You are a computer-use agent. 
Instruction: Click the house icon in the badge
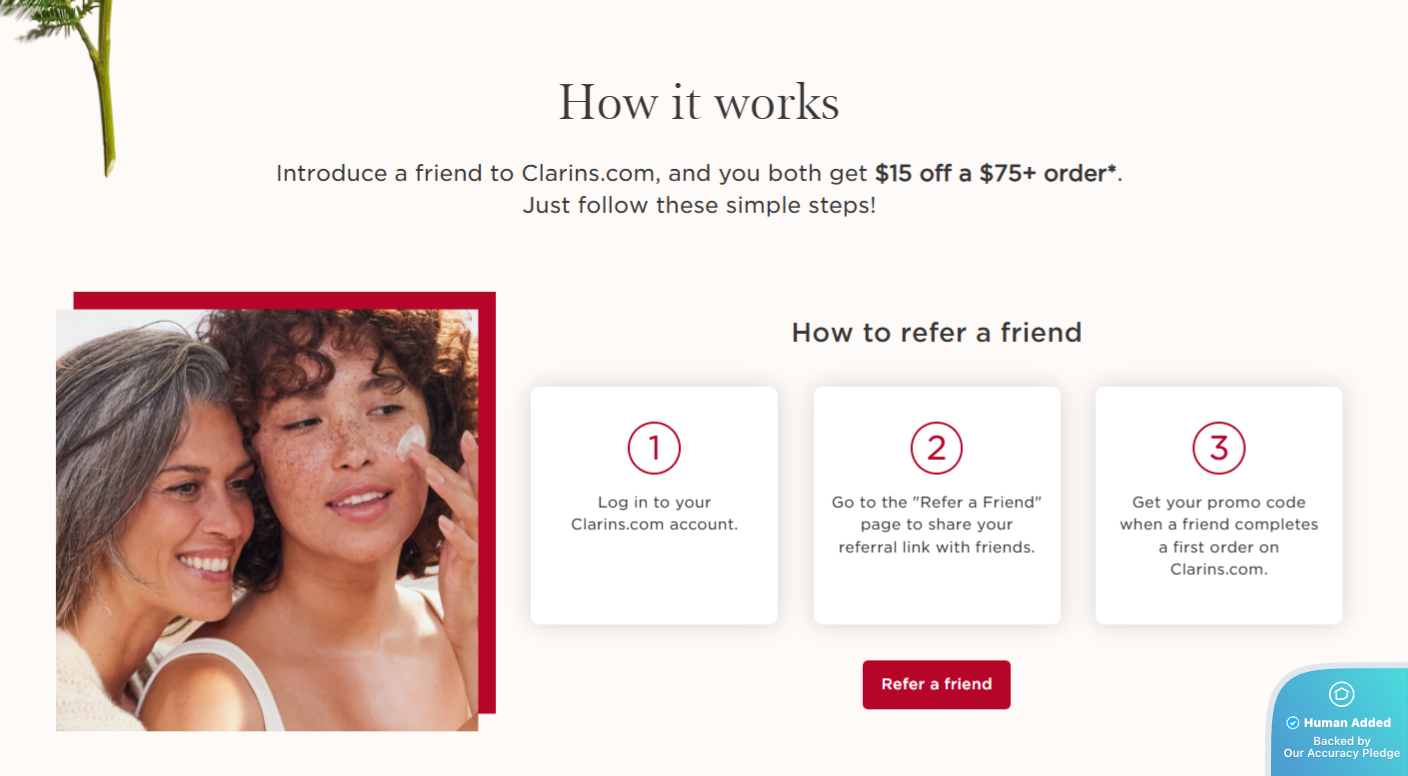[1341, 694]
